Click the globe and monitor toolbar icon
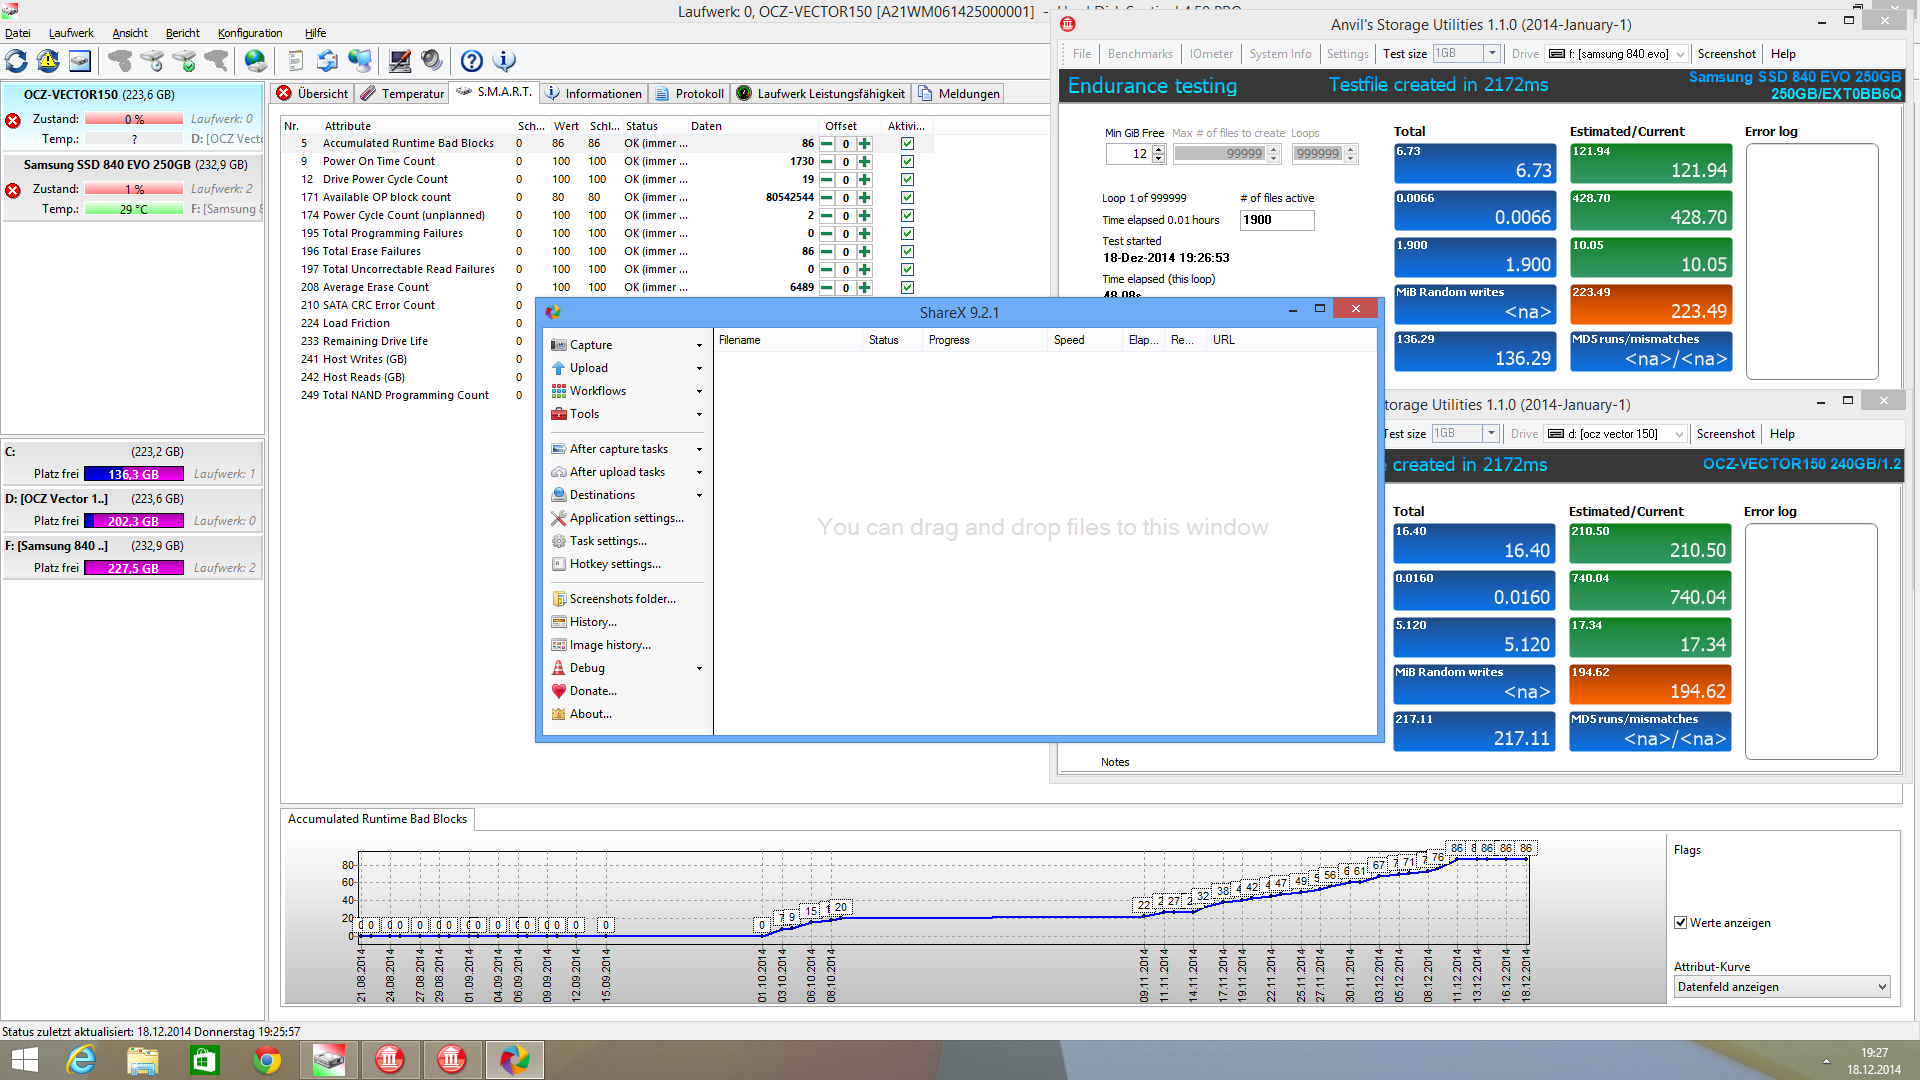1920x1080 pixels. coord(360,61)
